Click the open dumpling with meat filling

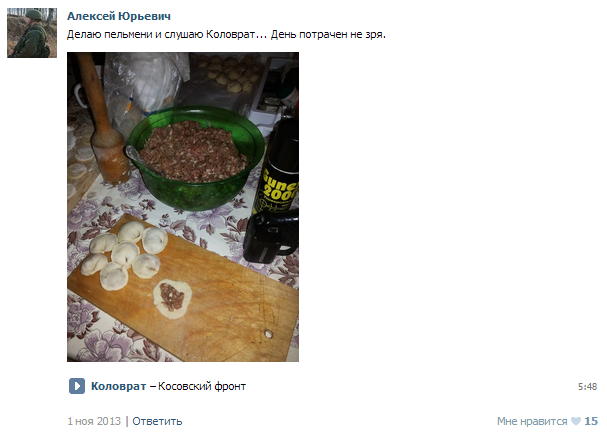coord(172,298)
